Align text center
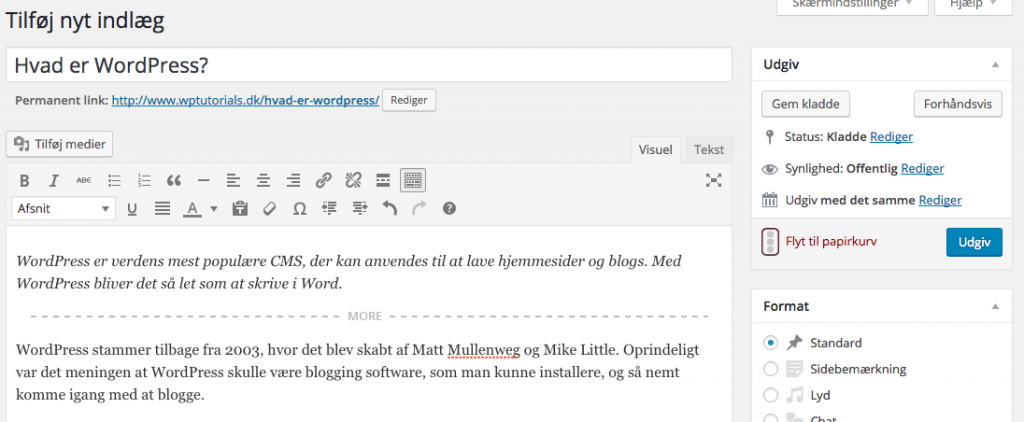This screenshot has width=1024, height=422. point(263,181)
